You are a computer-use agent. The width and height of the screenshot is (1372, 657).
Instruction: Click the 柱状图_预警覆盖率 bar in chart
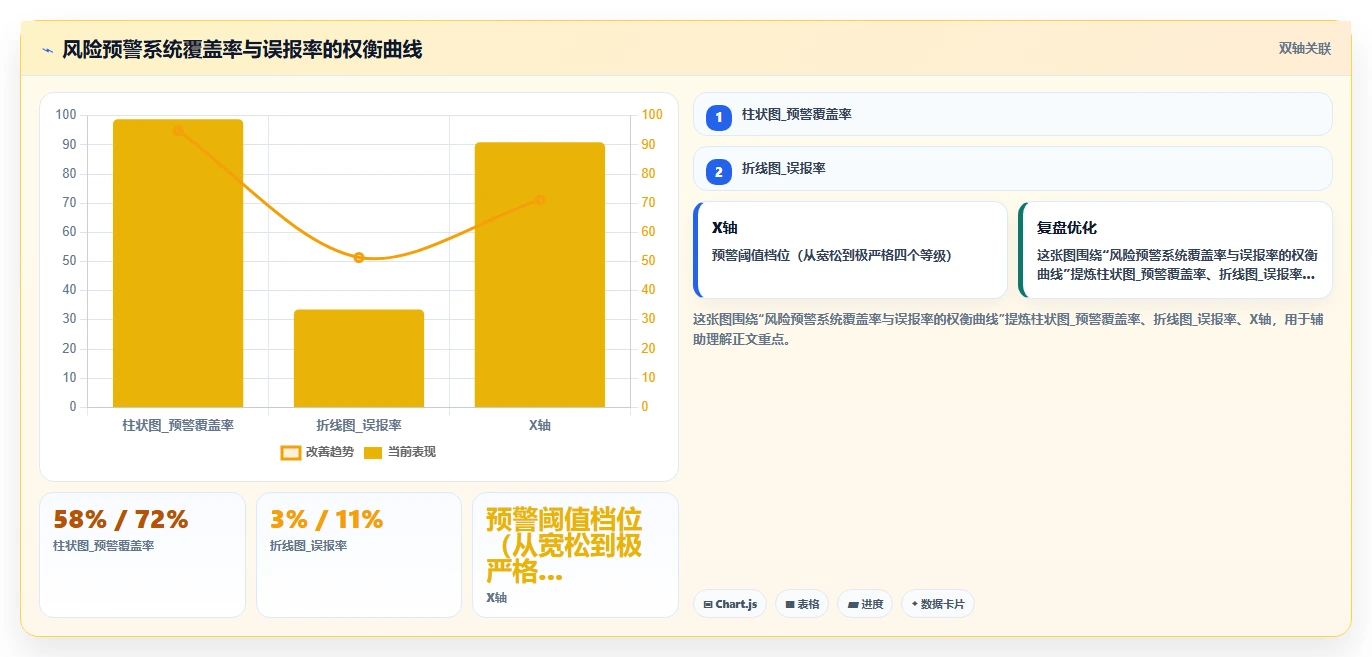178,263
